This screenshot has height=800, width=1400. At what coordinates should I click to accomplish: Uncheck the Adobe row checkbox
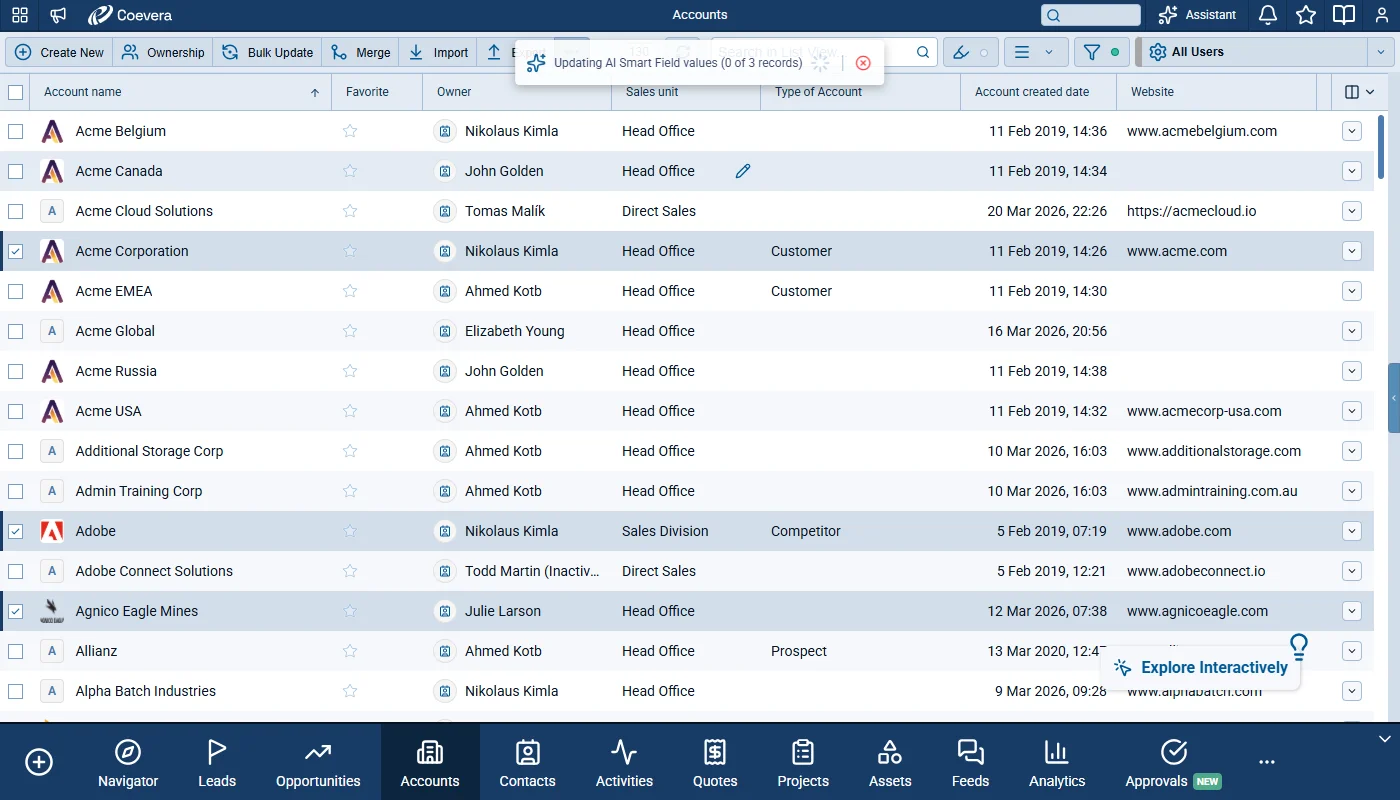[x=16, y=531]
